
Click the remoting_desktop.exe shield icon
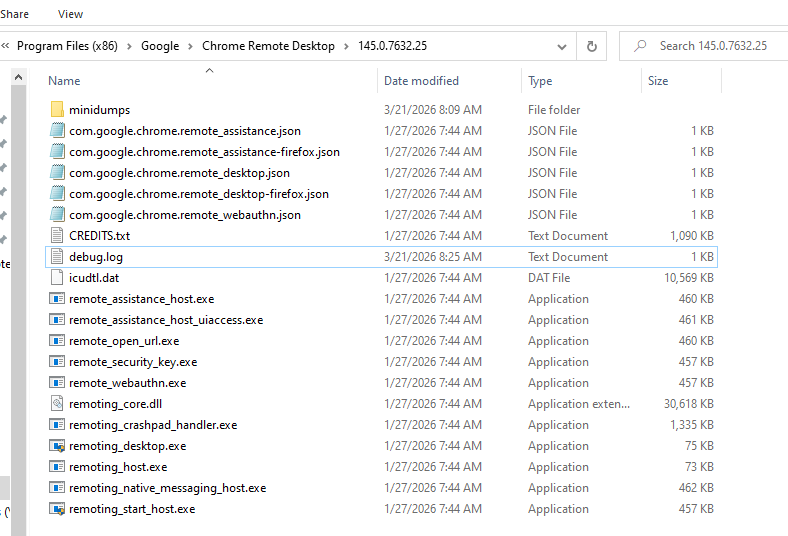point(57,446)
